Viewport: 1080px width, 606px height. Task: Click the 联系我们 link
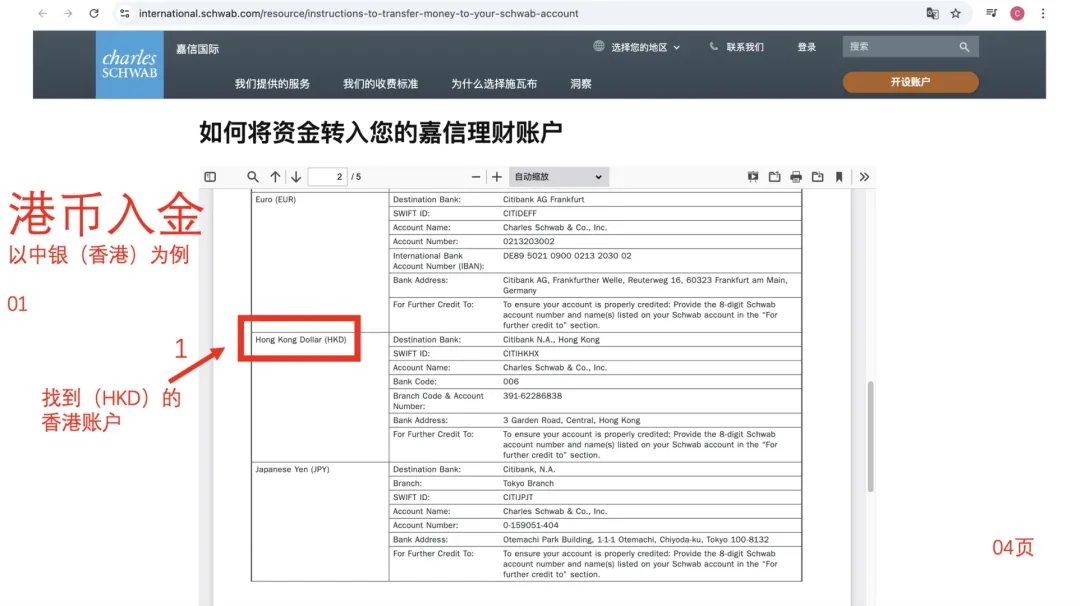click(745, 47)
